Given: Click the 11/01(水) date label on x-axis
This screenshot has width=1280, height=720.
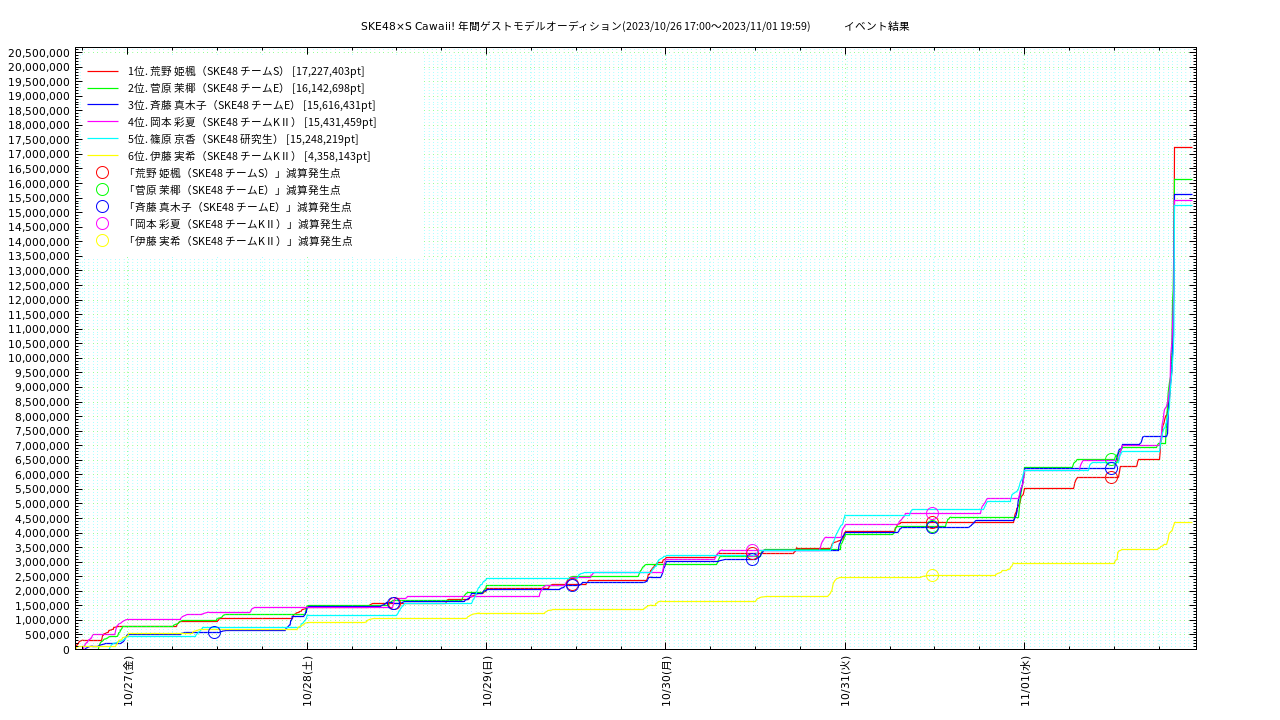Looking at the screenshot, I should point(1025,681).
